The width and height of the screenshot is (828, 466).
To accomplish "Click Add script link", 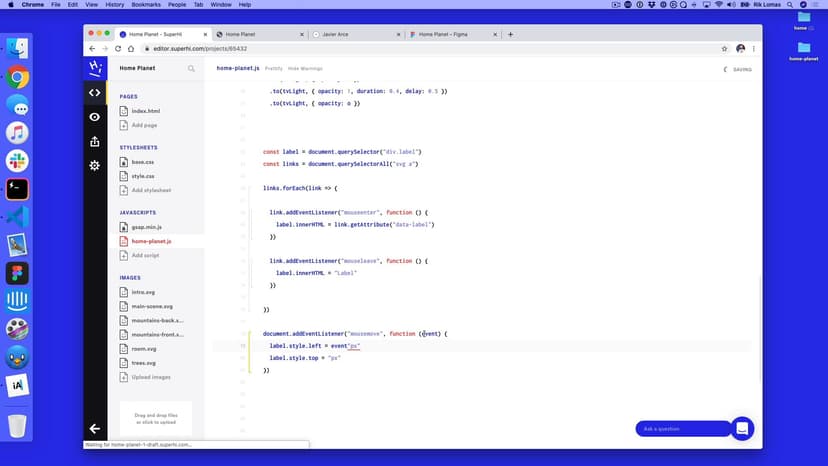I will (x=145, y=255).
